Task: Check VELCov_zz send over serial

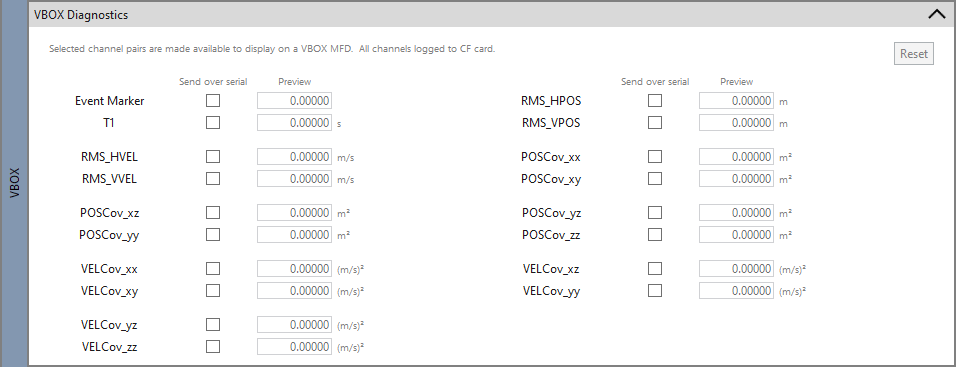Action: (213, 347)
